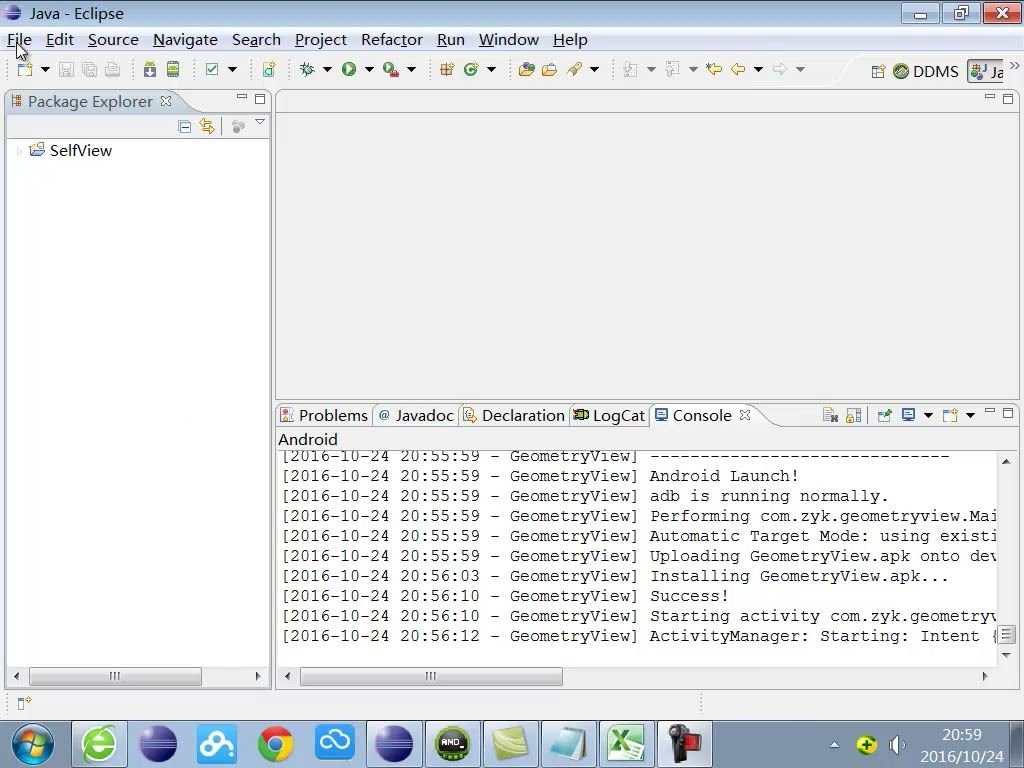This screenshot has height=768, width=1024.
Task: Go to Last Edit Location icon
Action: tap(714, 69)
